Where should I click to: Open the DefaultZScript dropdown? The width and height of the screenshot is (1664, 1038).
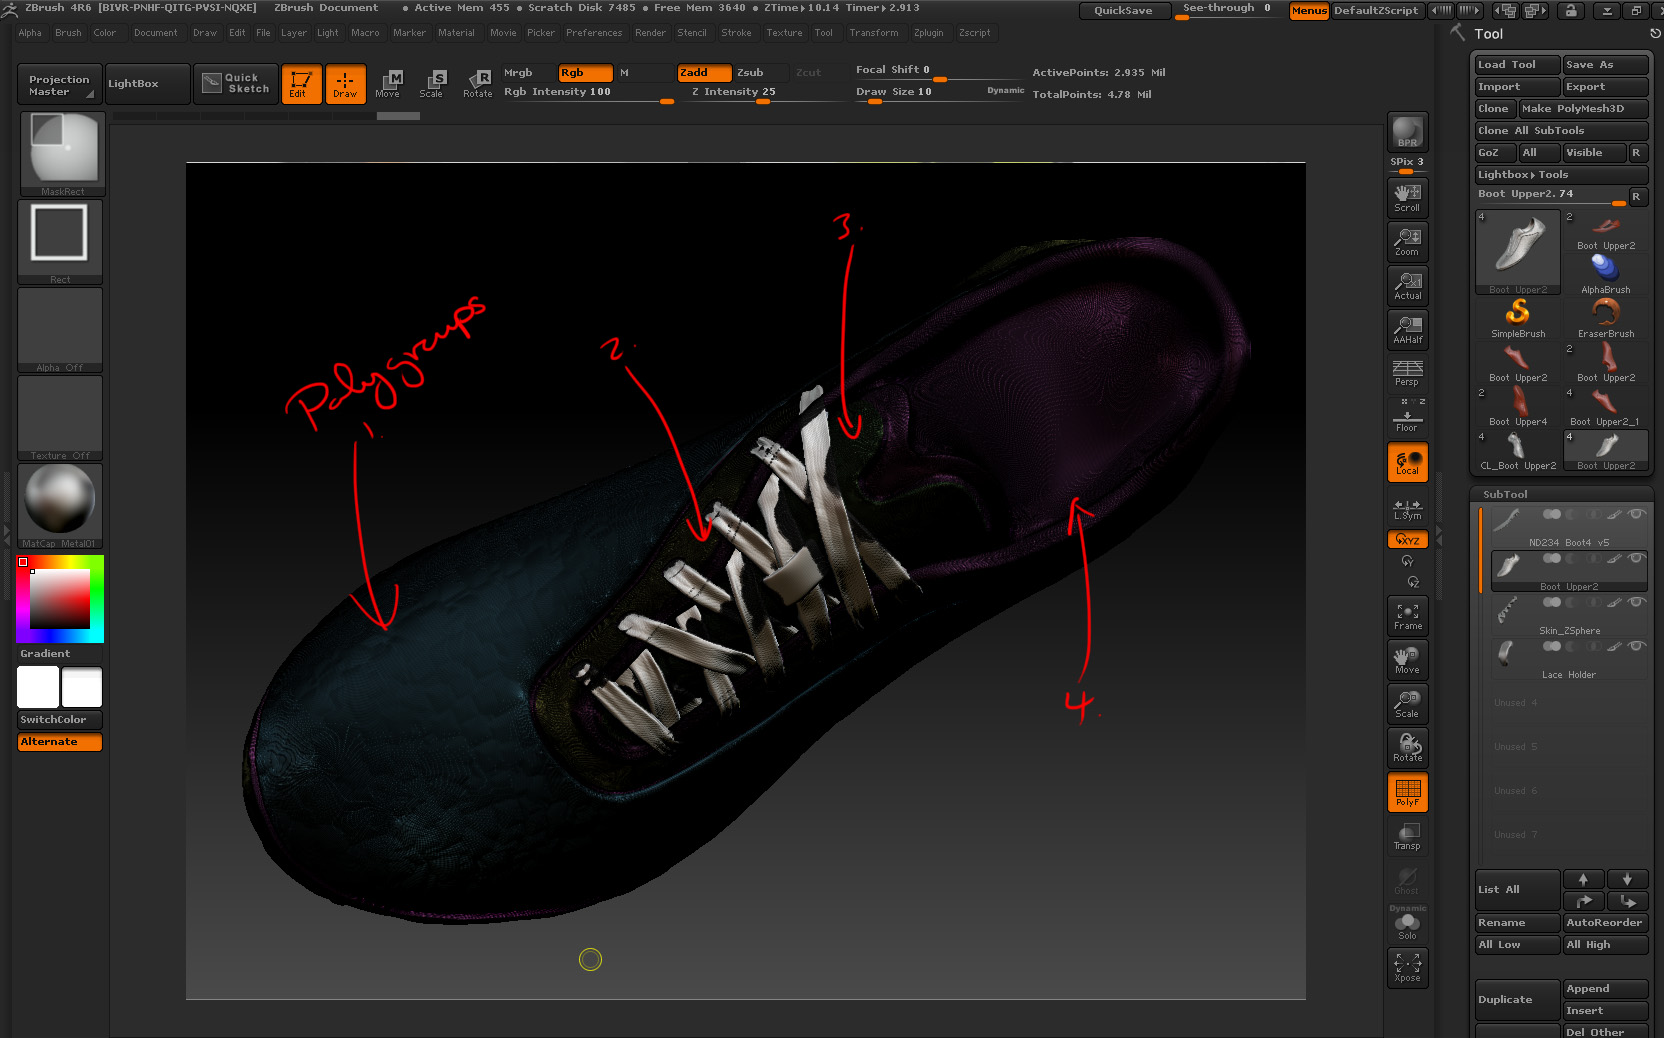click(x=1377, y=11)
